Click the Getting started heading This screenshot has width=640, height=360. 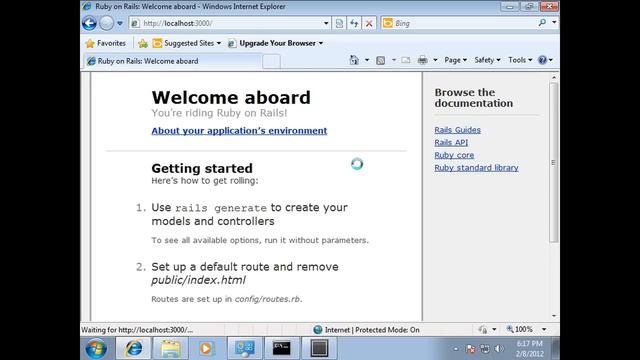click(202, 168)
